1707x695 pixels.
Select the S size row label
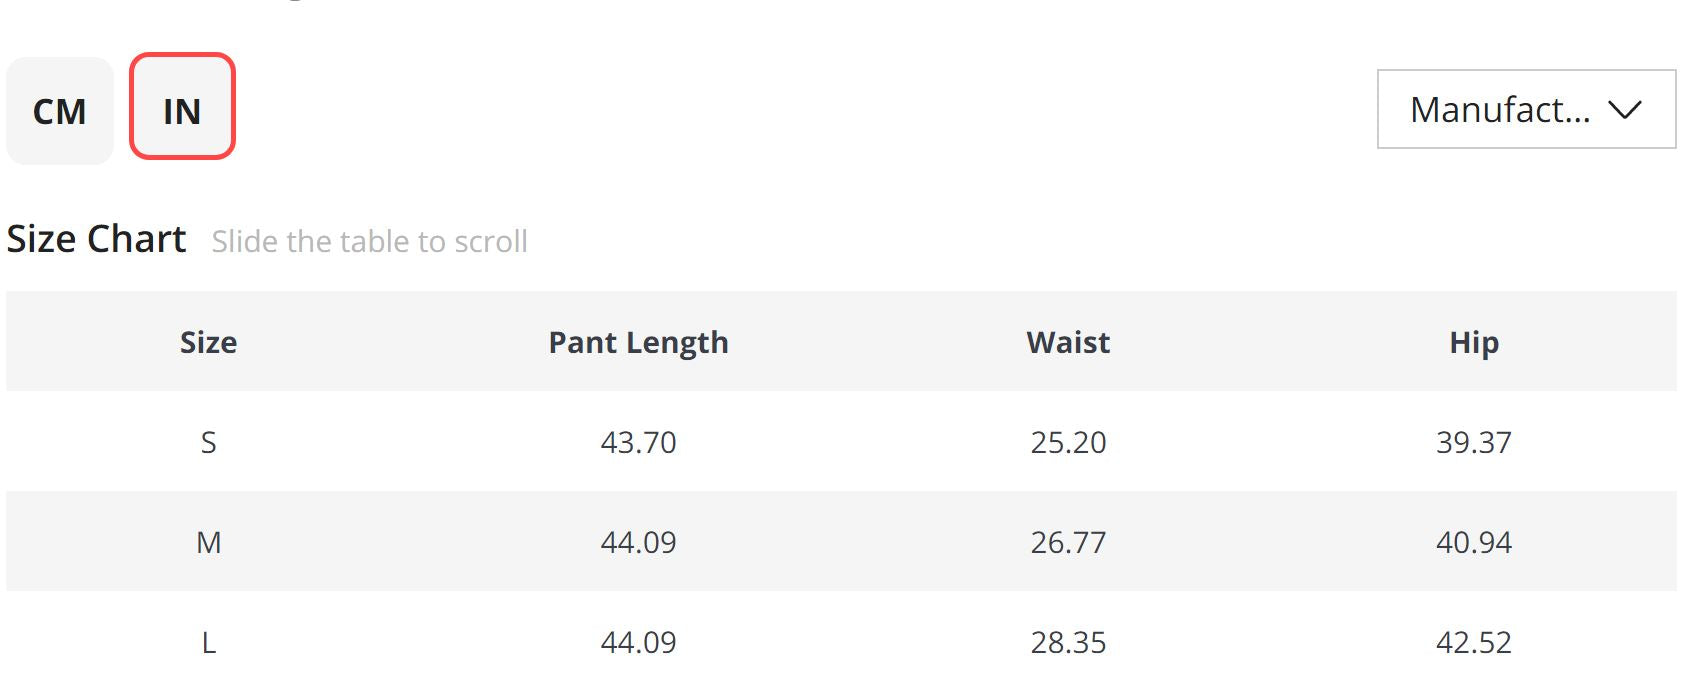pos(208,442)
